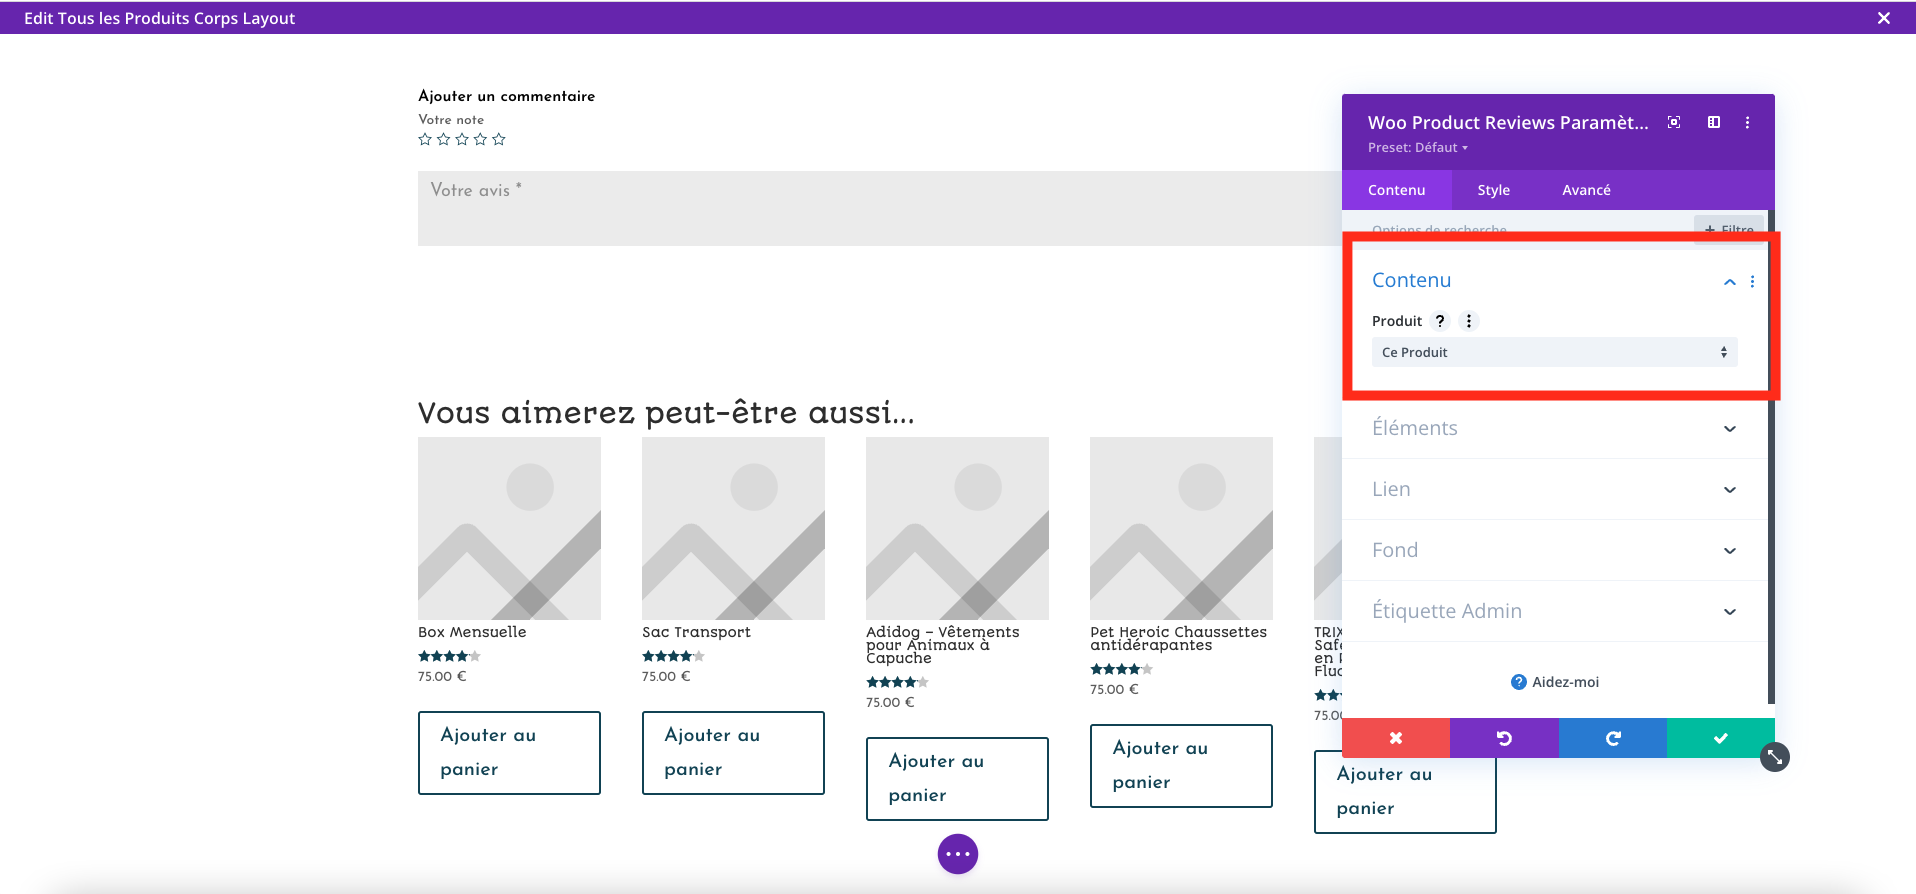
Task: Save changes with green checkmark
Action: click(1721, 738)
